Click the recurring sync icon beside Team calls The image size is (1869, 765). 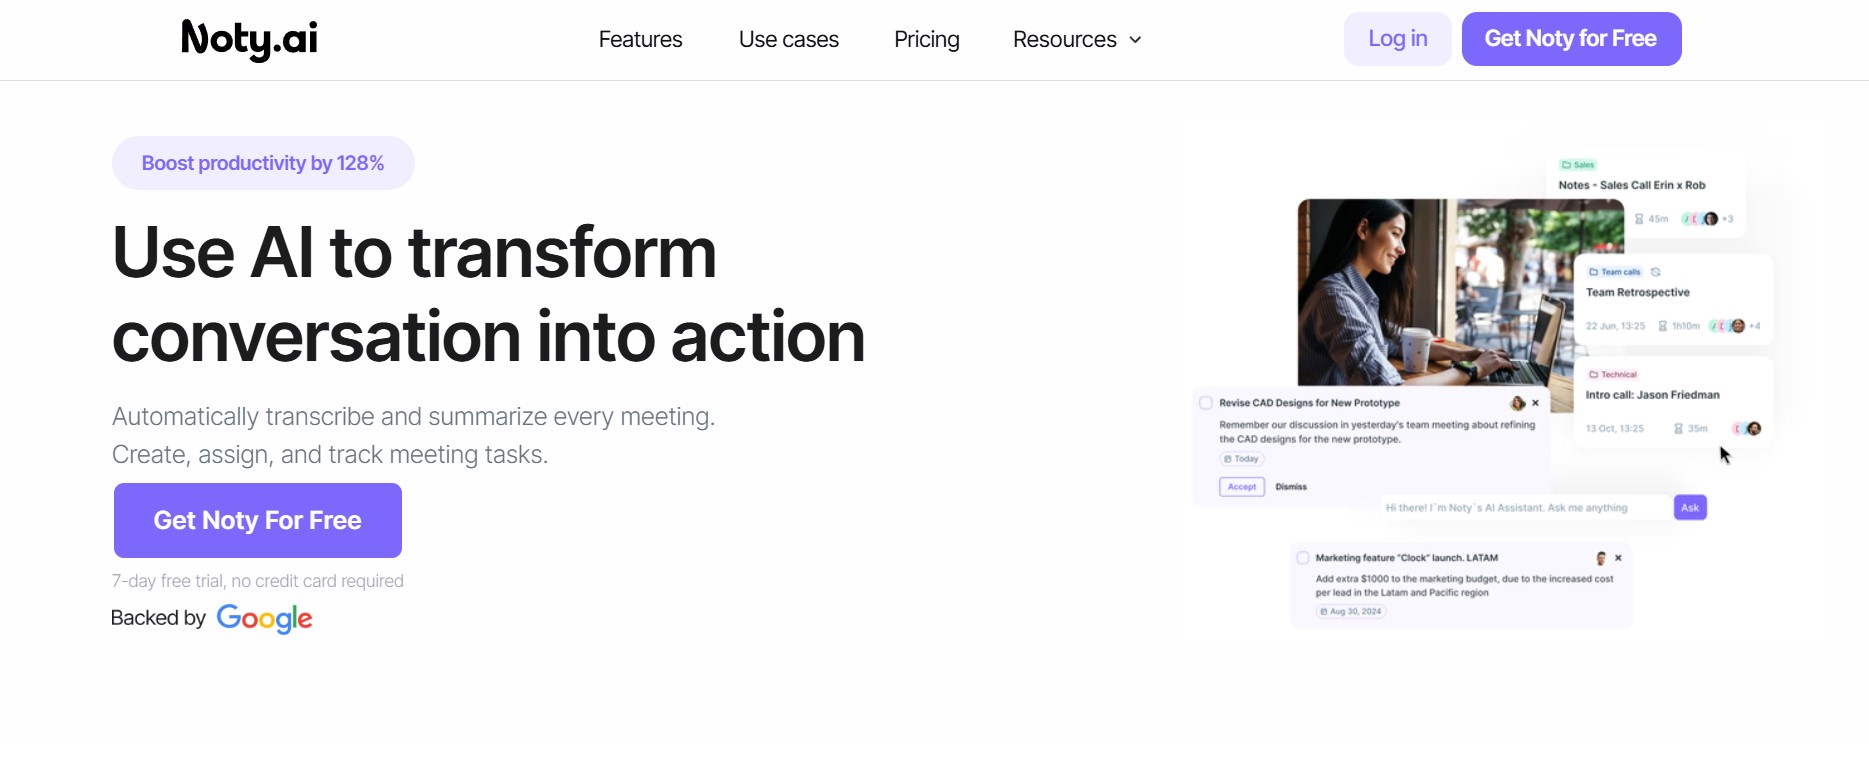[1656, 272]
